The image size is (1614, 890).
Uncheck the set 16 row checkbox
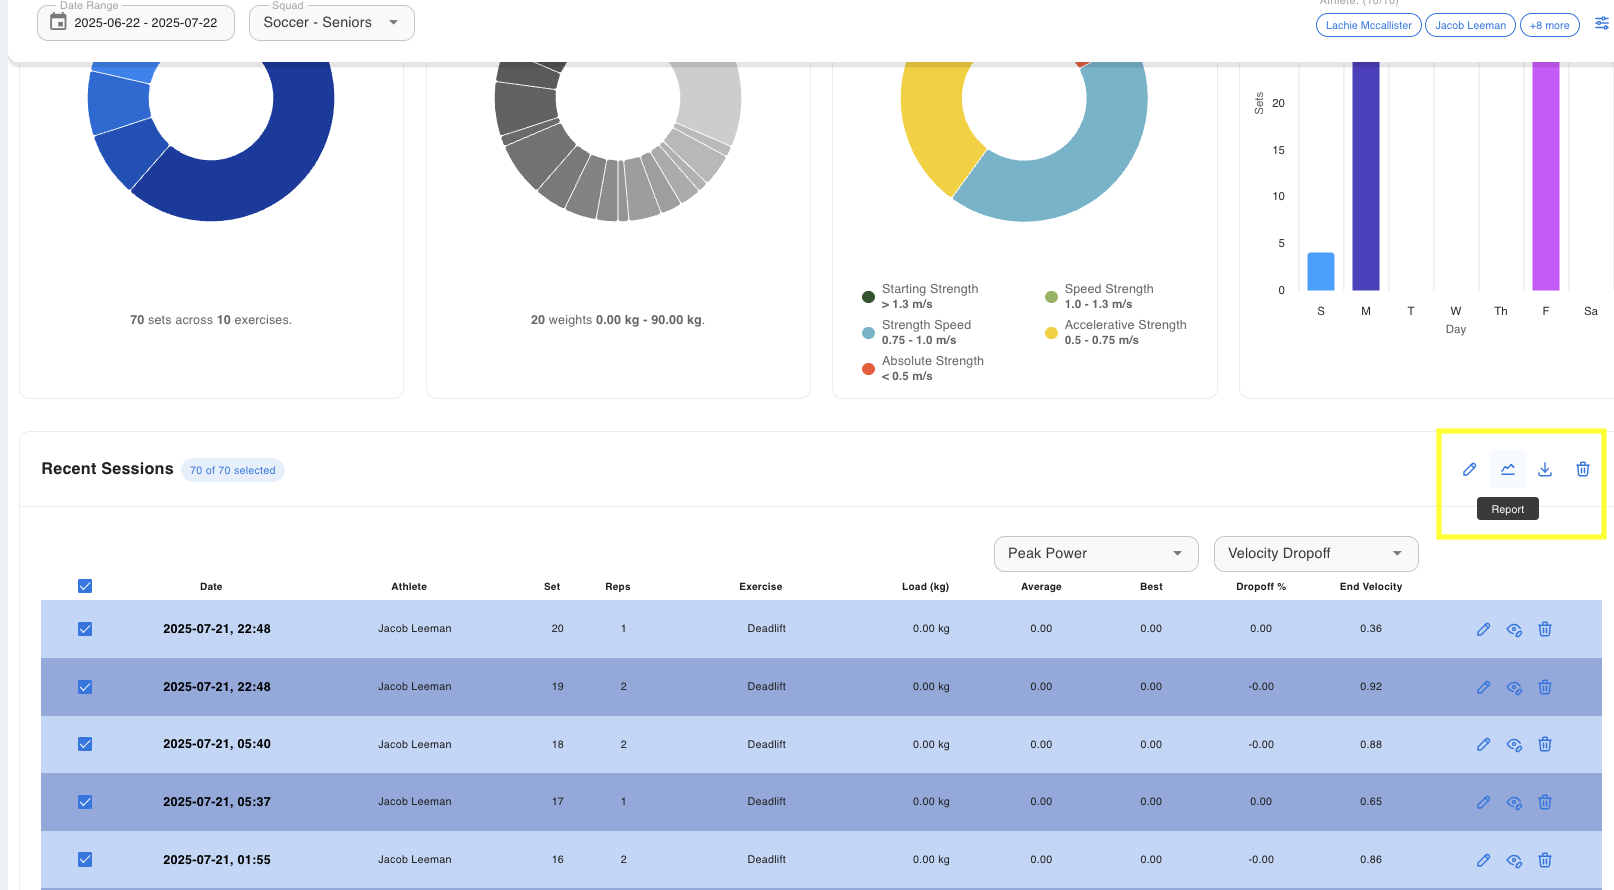85,860
